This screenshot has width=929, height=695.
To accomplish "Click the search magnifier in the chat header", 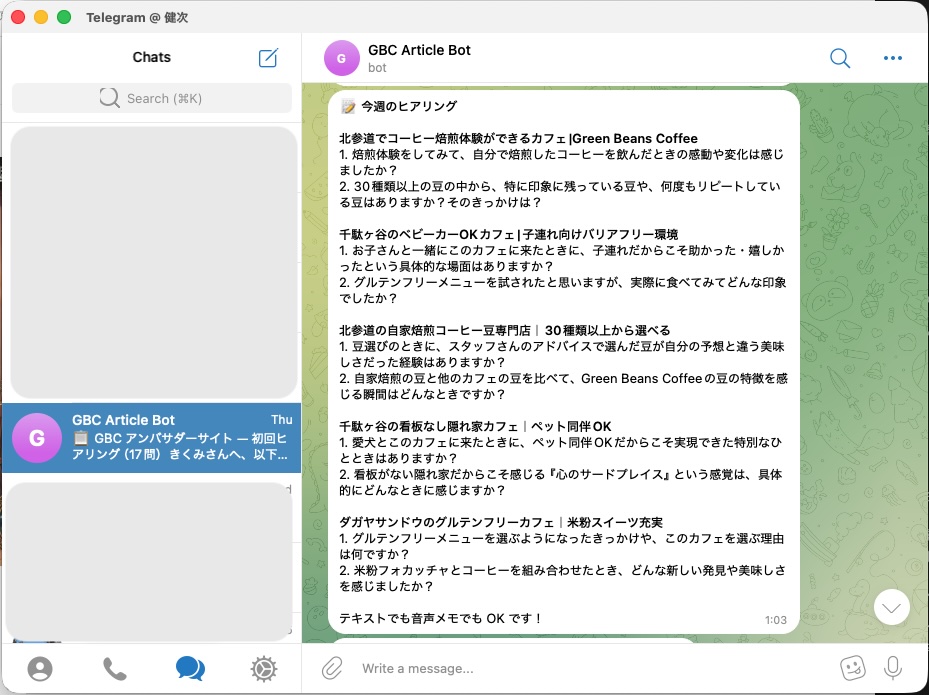I will click(x=840, y=58).
